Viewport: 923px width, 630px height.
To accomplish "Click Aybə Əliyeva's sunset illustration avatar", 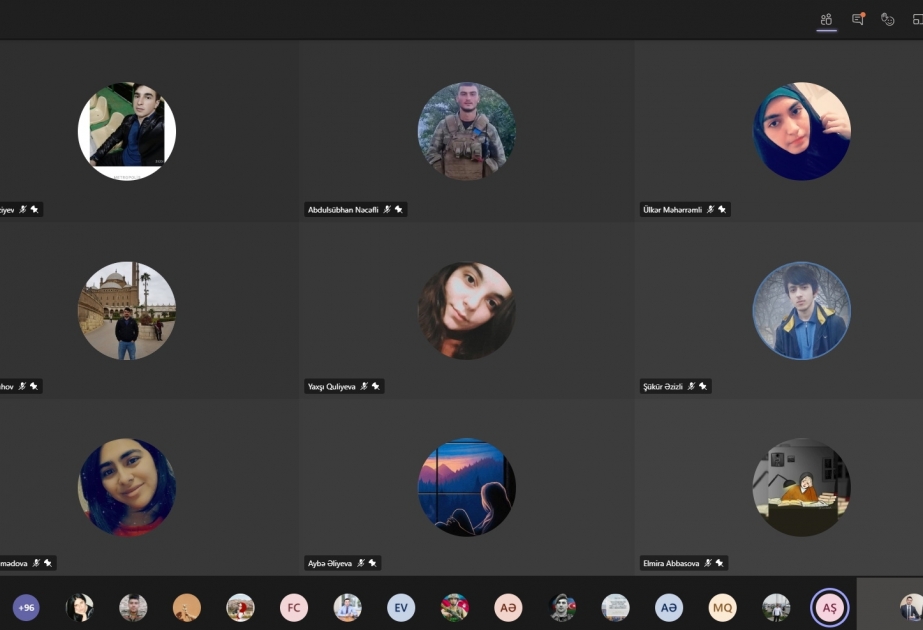I will [x=467, y=487].
